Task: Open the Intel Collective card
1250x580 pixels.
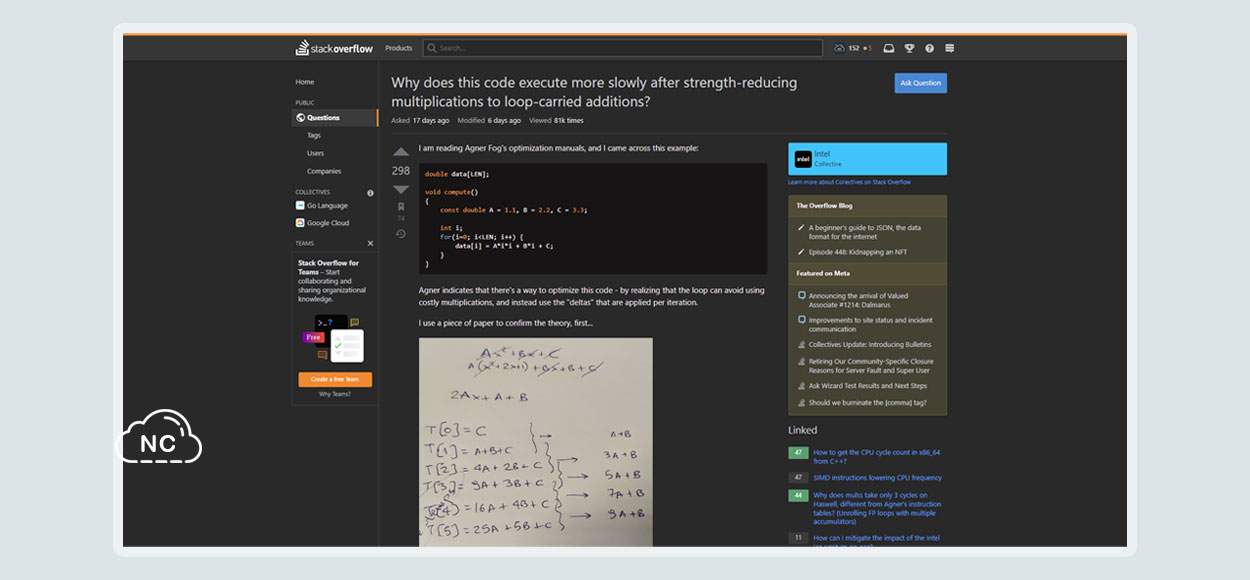Action: 867,159
